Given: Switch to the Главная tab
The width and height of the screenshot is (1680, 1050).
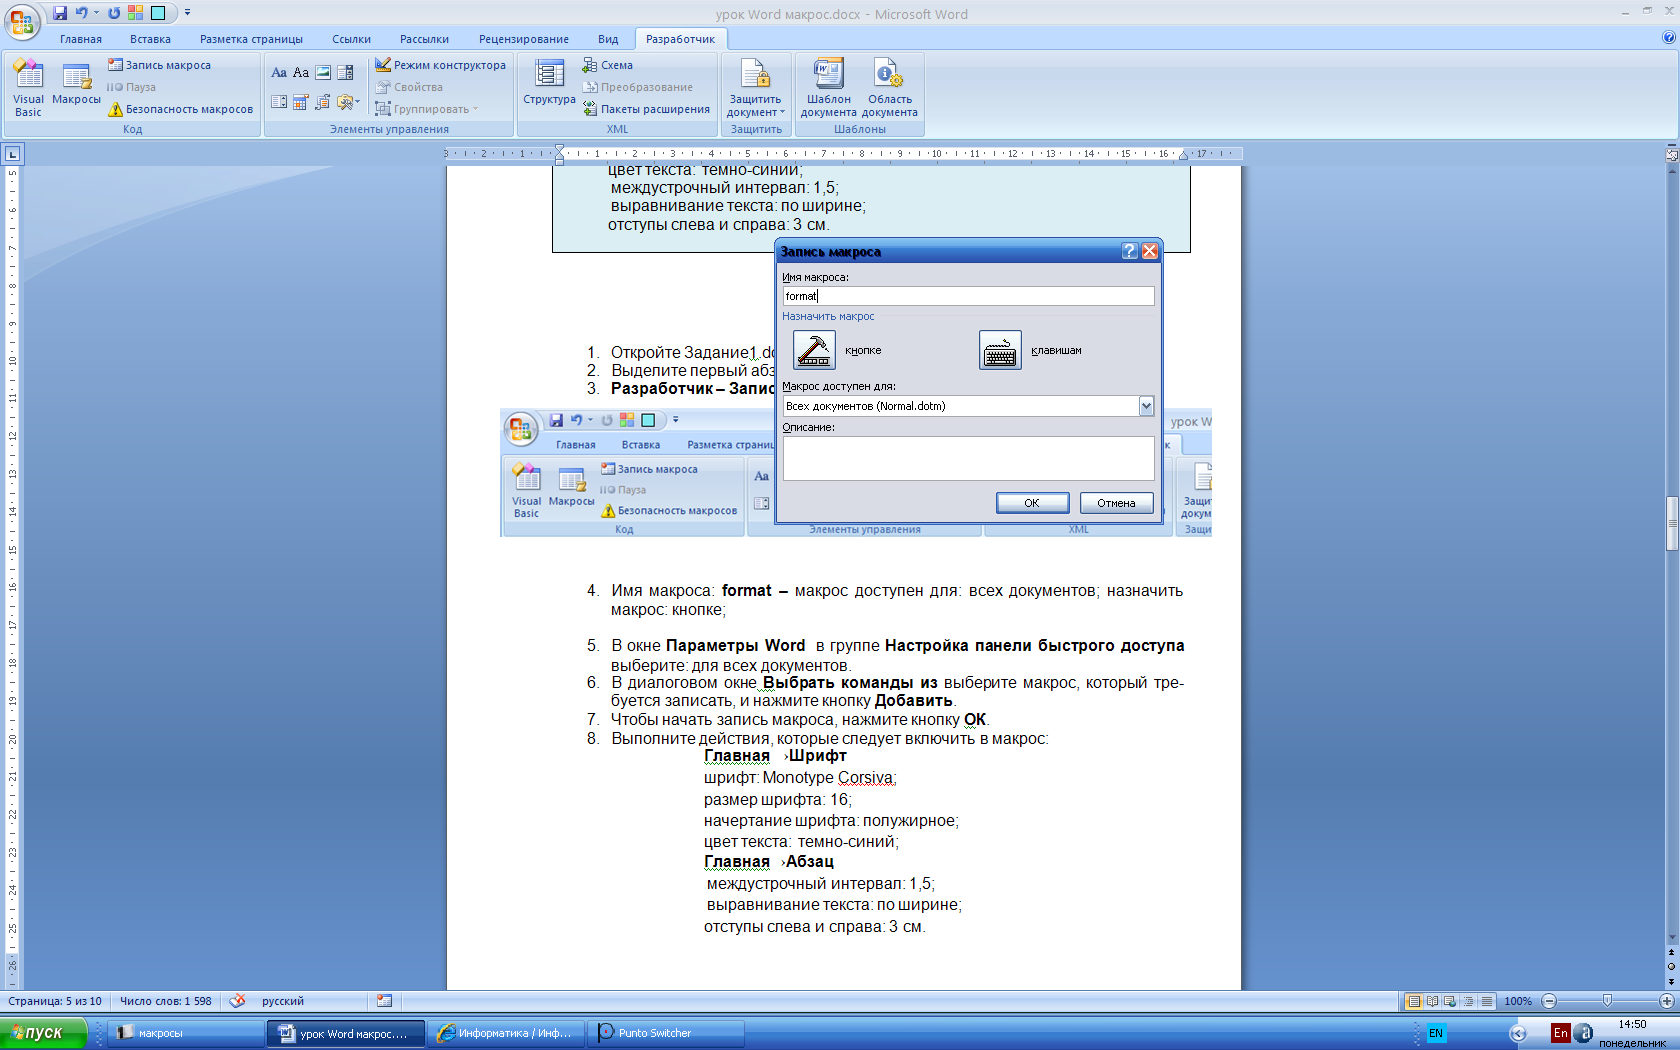Looking at the screenshot, I should tap(81, 39).
